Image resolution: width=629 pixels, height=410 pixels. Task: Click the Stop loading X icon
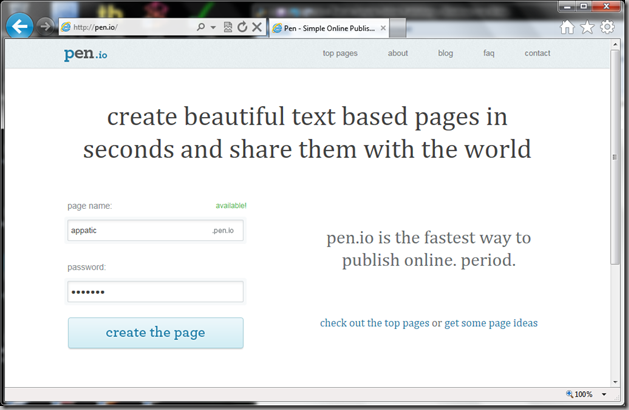pyautogui.click(x=257, y=27)
